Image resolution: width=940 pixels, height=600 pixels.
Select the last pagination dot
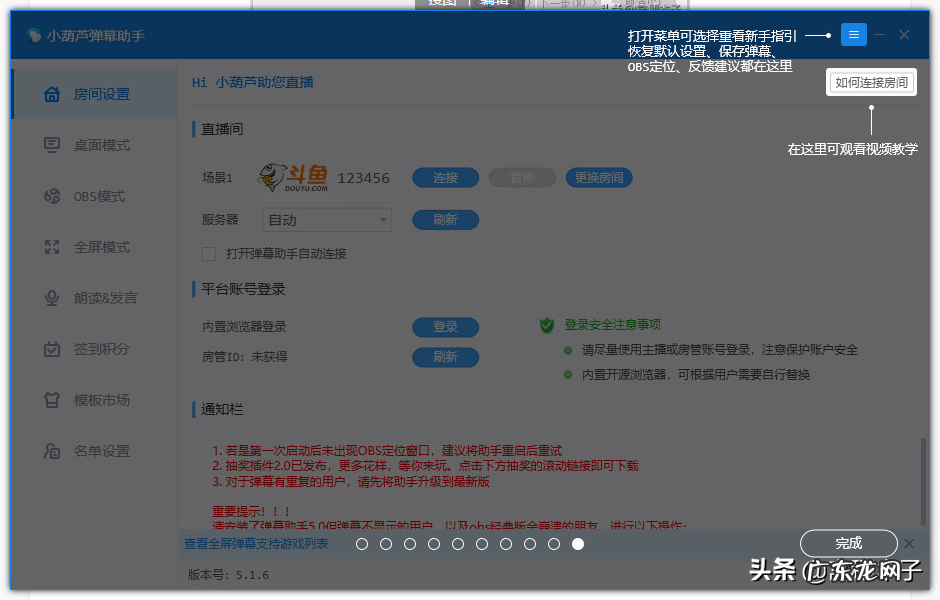click(578, 544)
